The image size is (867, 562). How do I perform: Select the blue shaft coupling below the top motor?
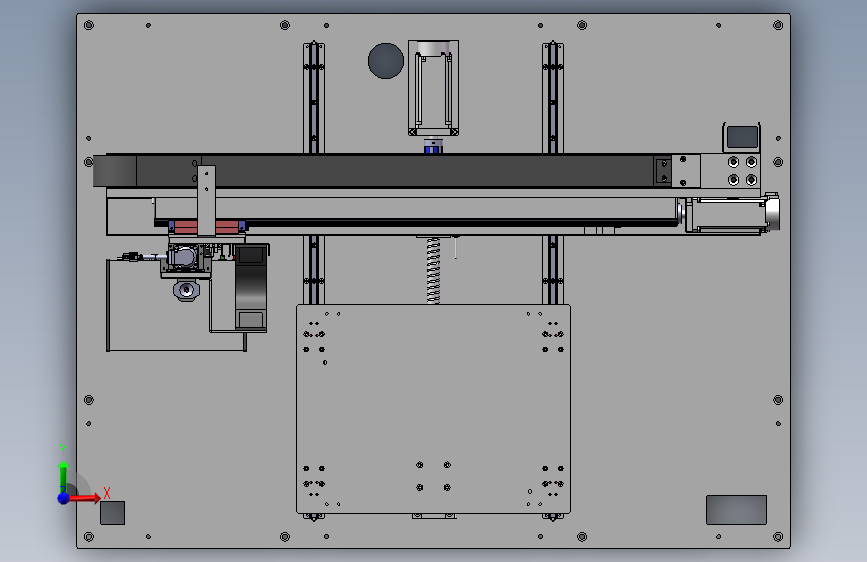pos(434,147)
